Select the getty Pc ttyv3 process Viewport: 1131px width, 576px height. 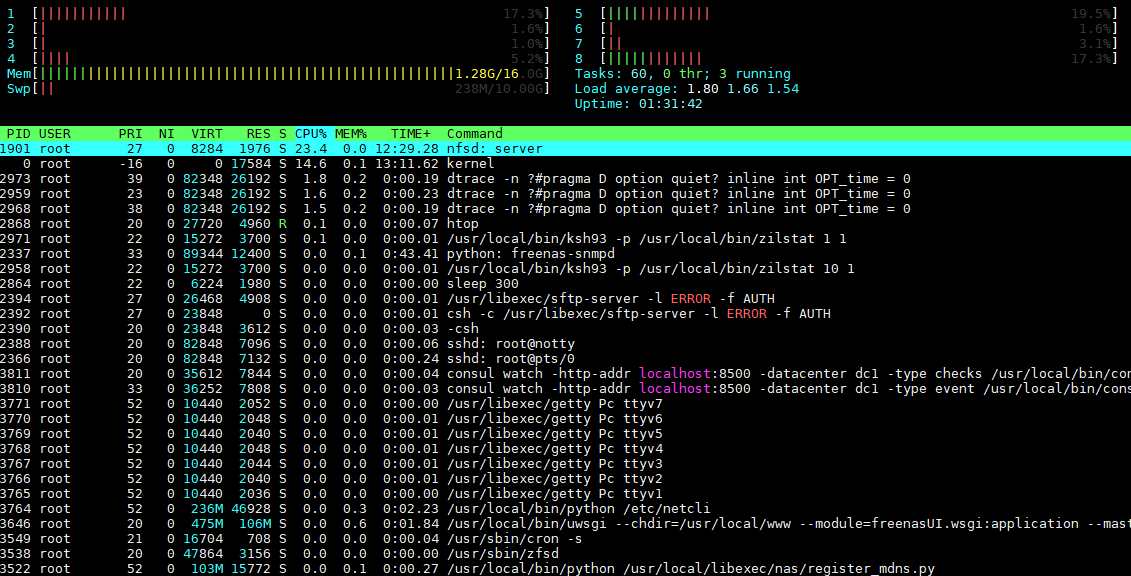566,464
